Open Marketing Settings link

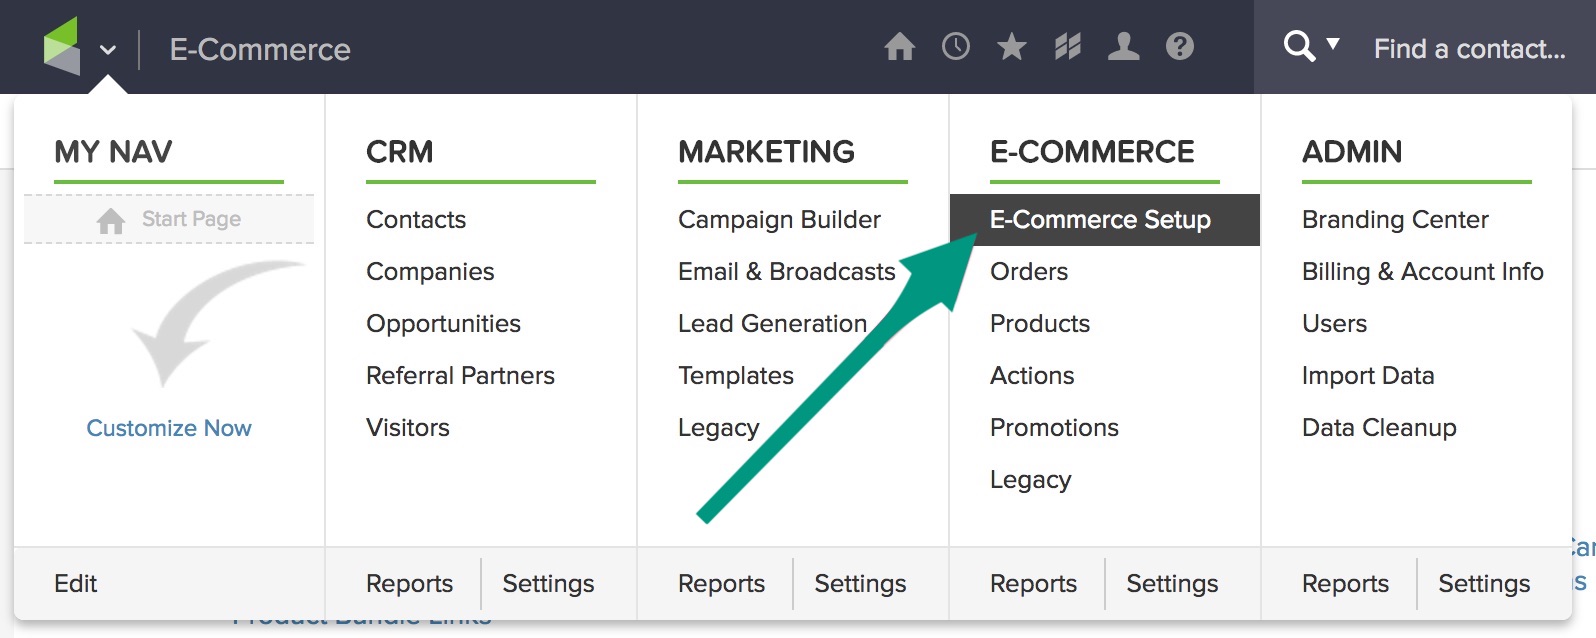pos(860,583)
